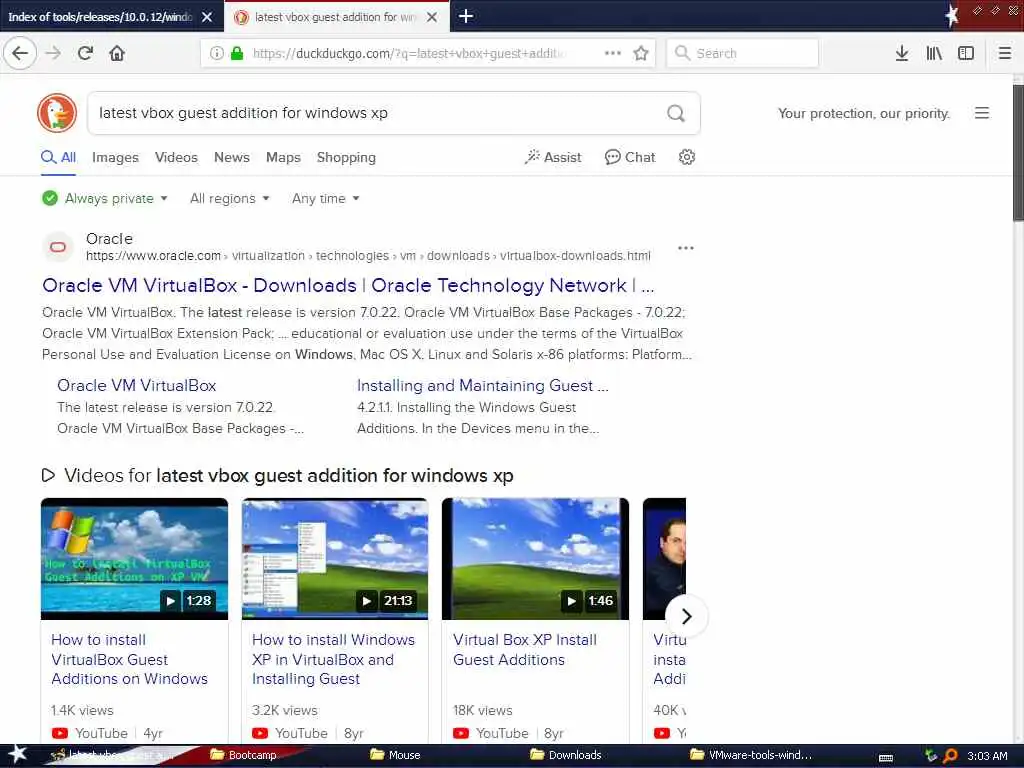The height and width of the screenshot is (768, 1024).
Task: Switch to the News tab
Action: point(232,157)
